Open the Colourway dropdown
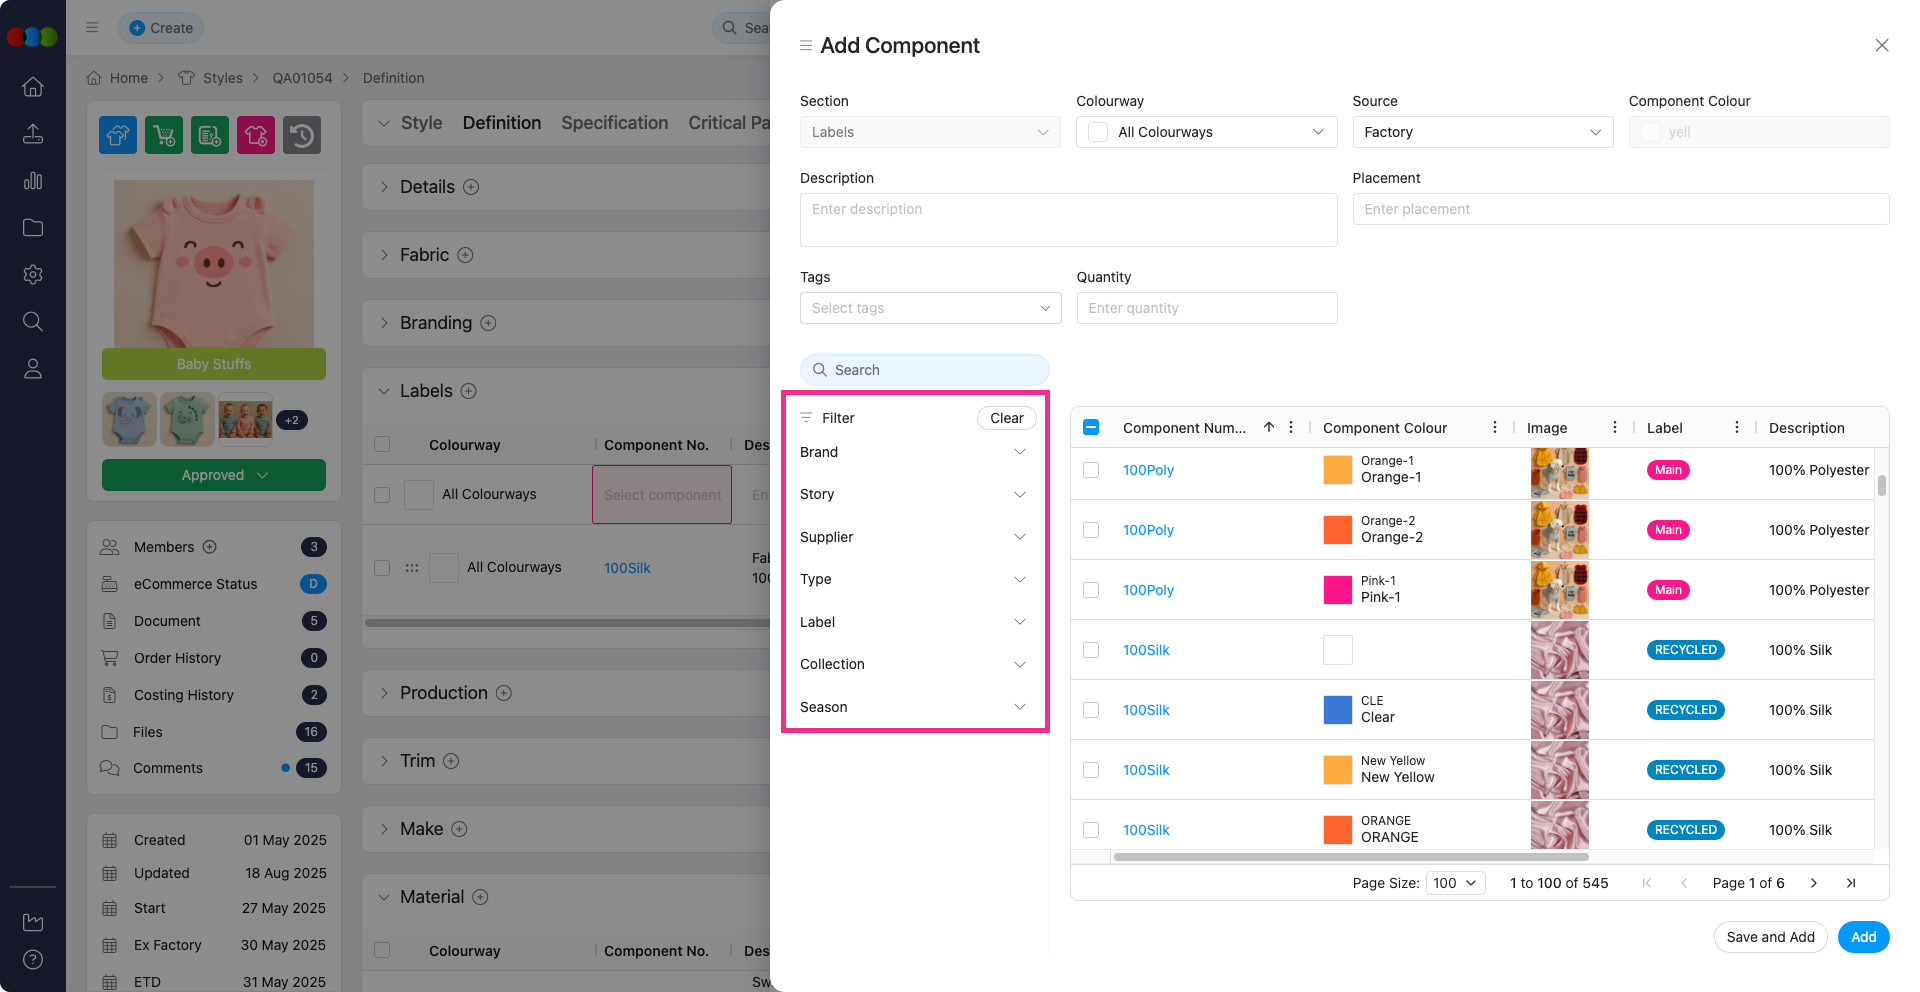1920x992 pixels. (x=1205, y=132)
